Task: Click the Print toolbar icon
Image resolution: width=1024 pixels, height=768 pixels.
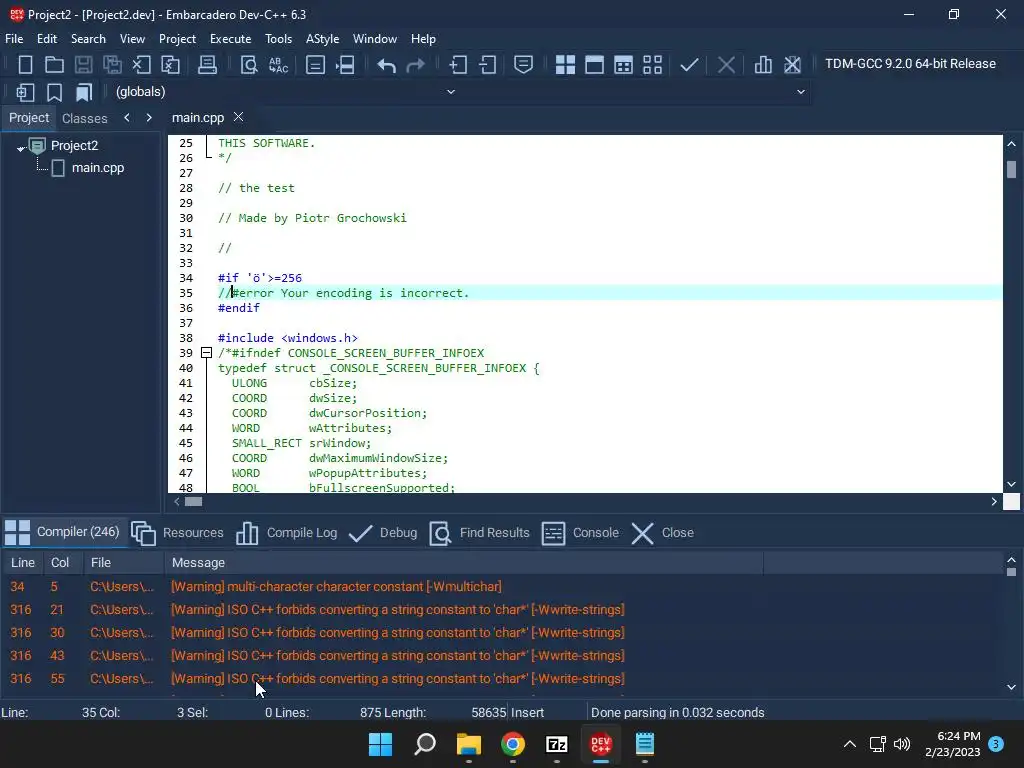Action: click(207, 65)
